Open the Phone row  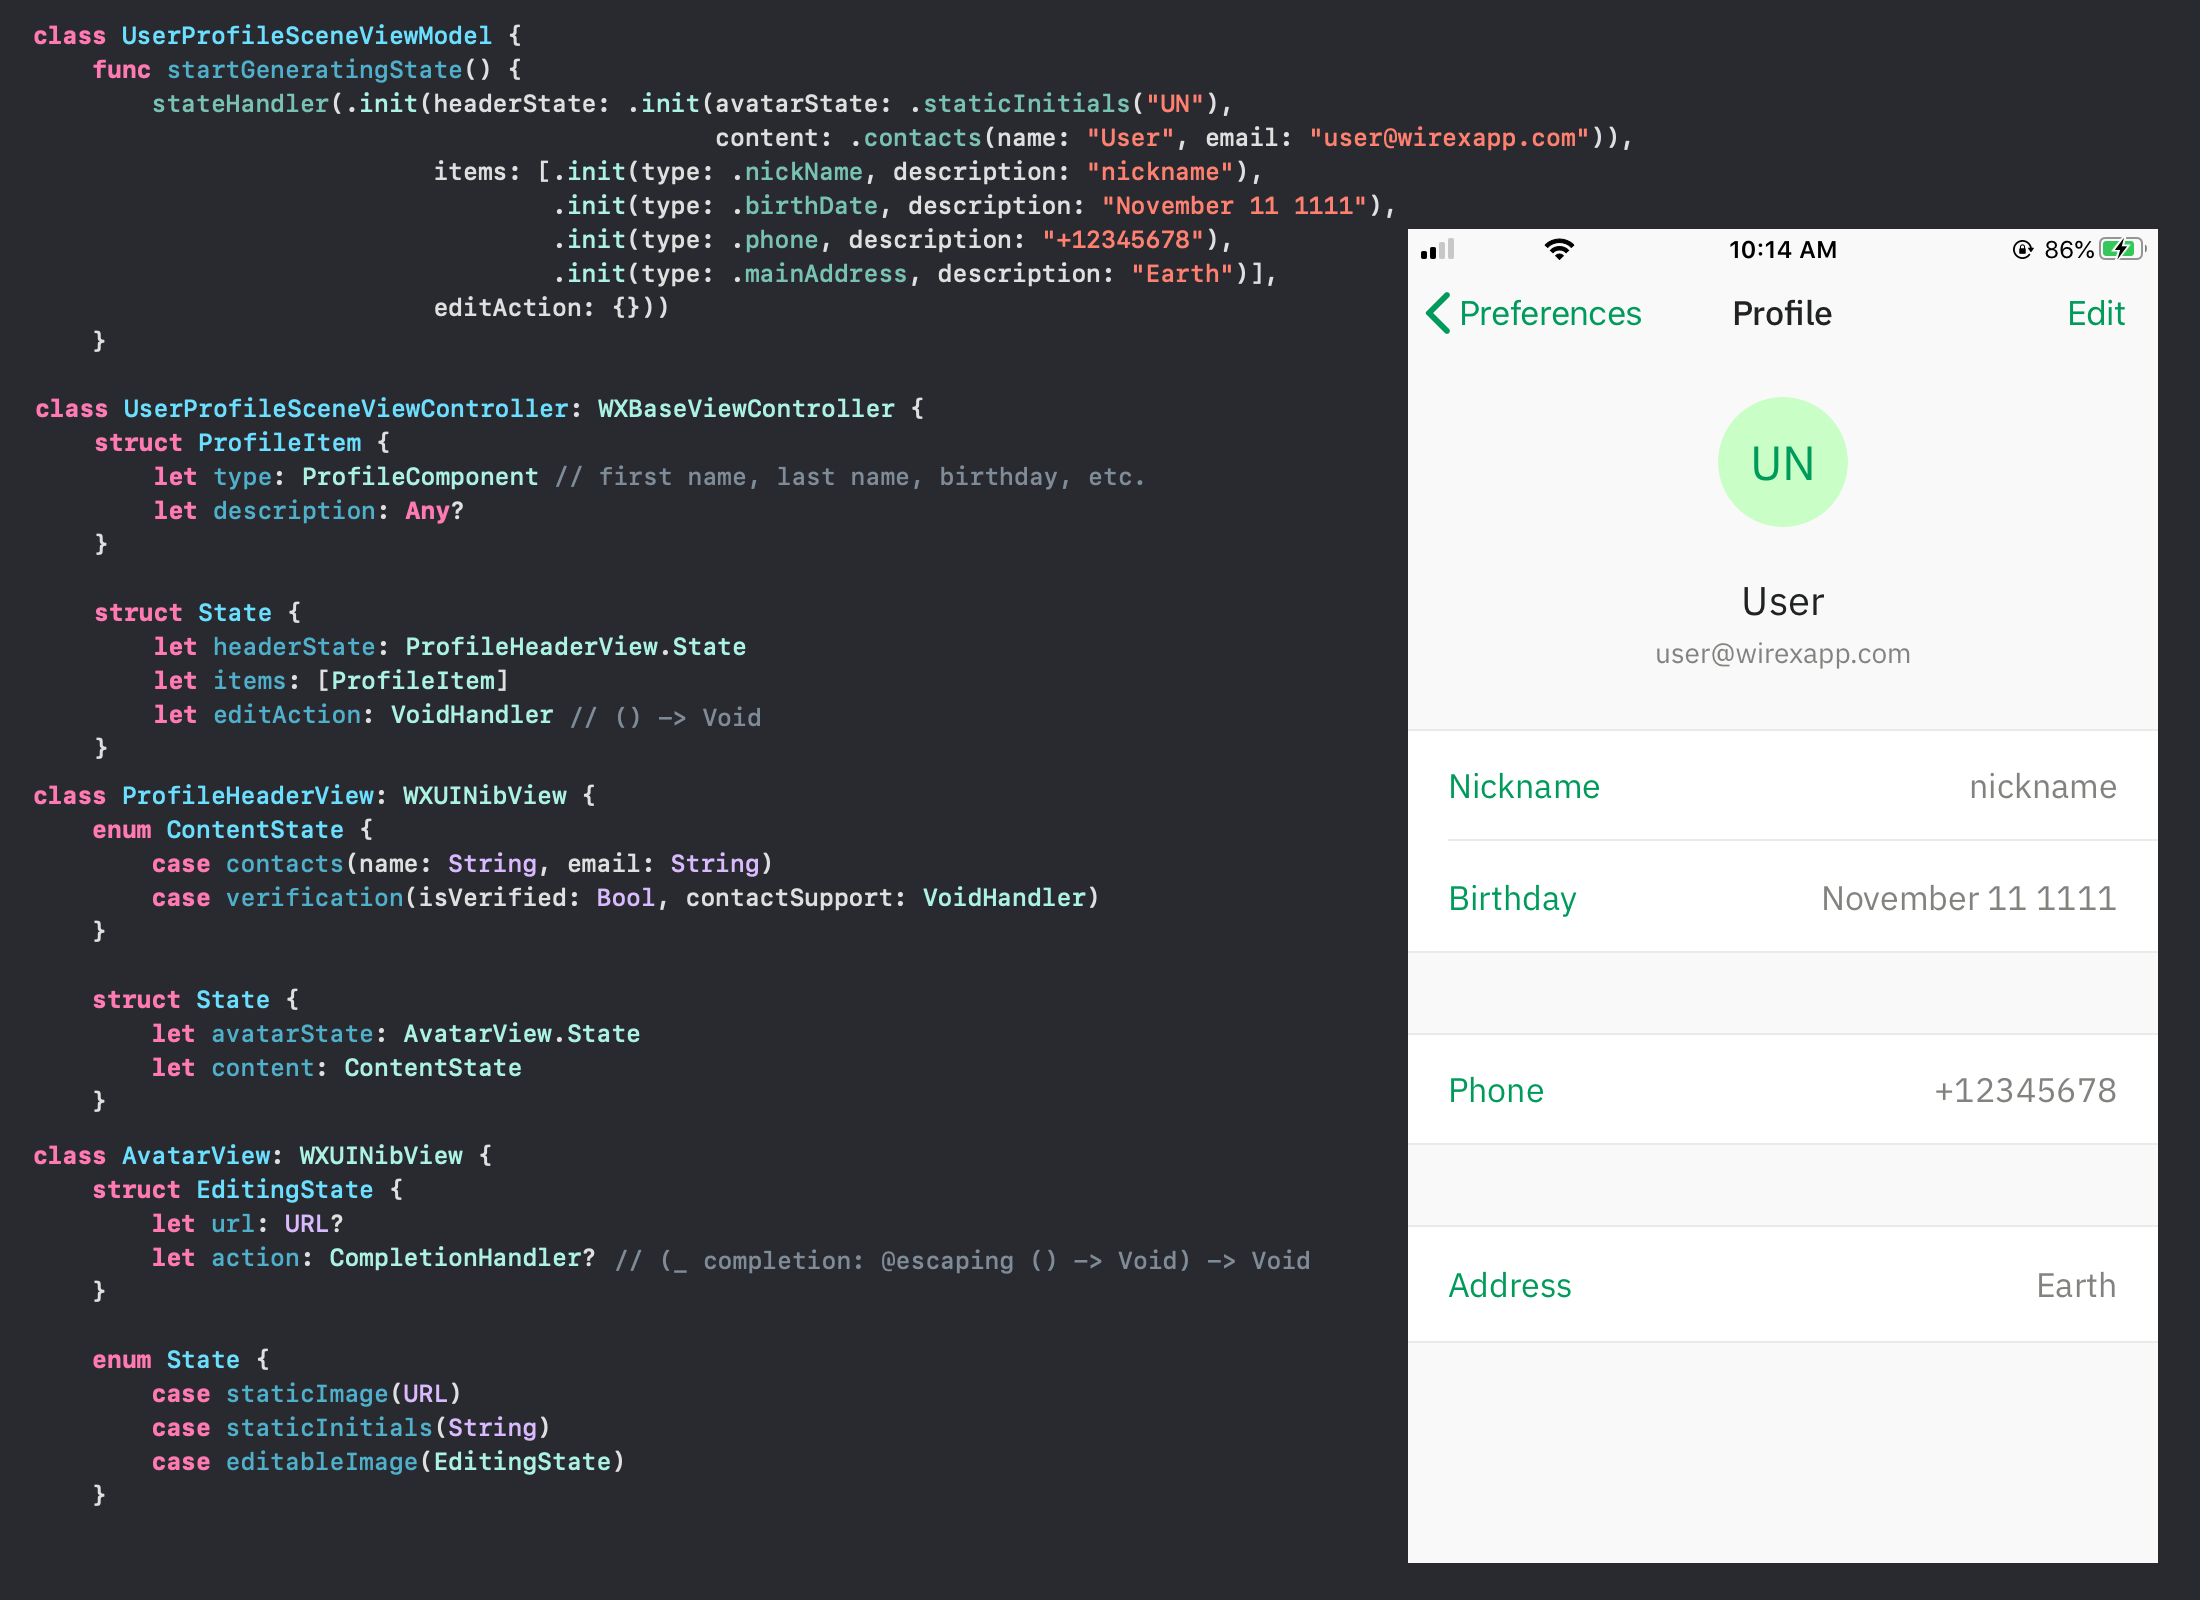(1782, 1090)
